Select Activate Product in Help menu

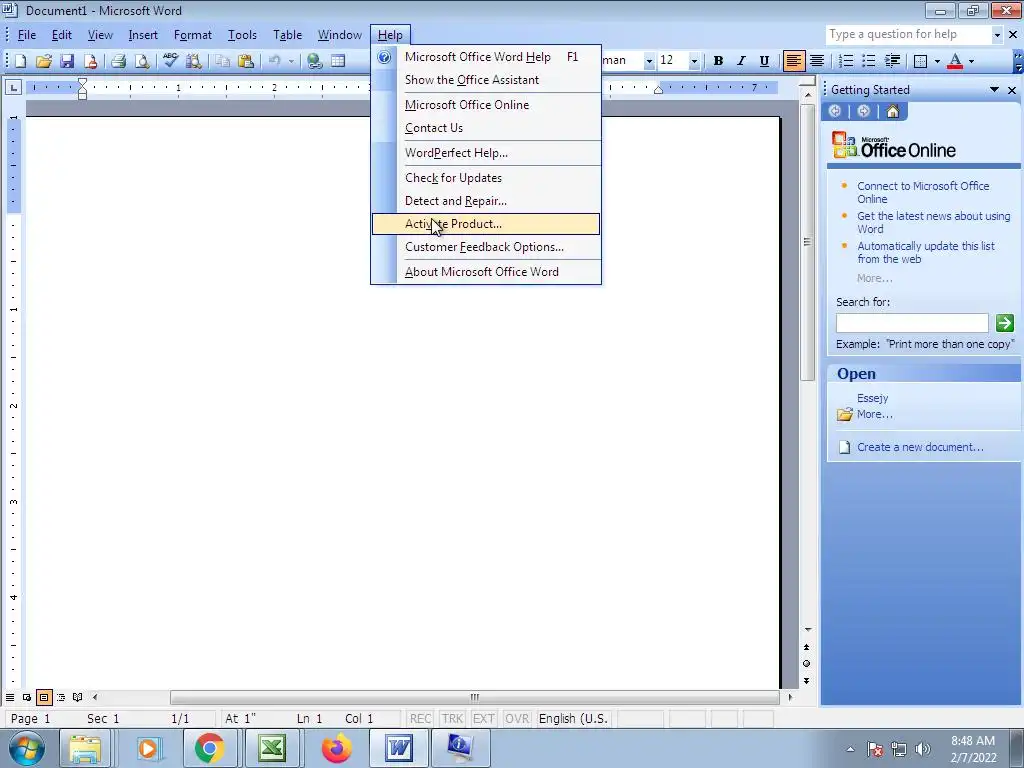click(x=485, y=224)
